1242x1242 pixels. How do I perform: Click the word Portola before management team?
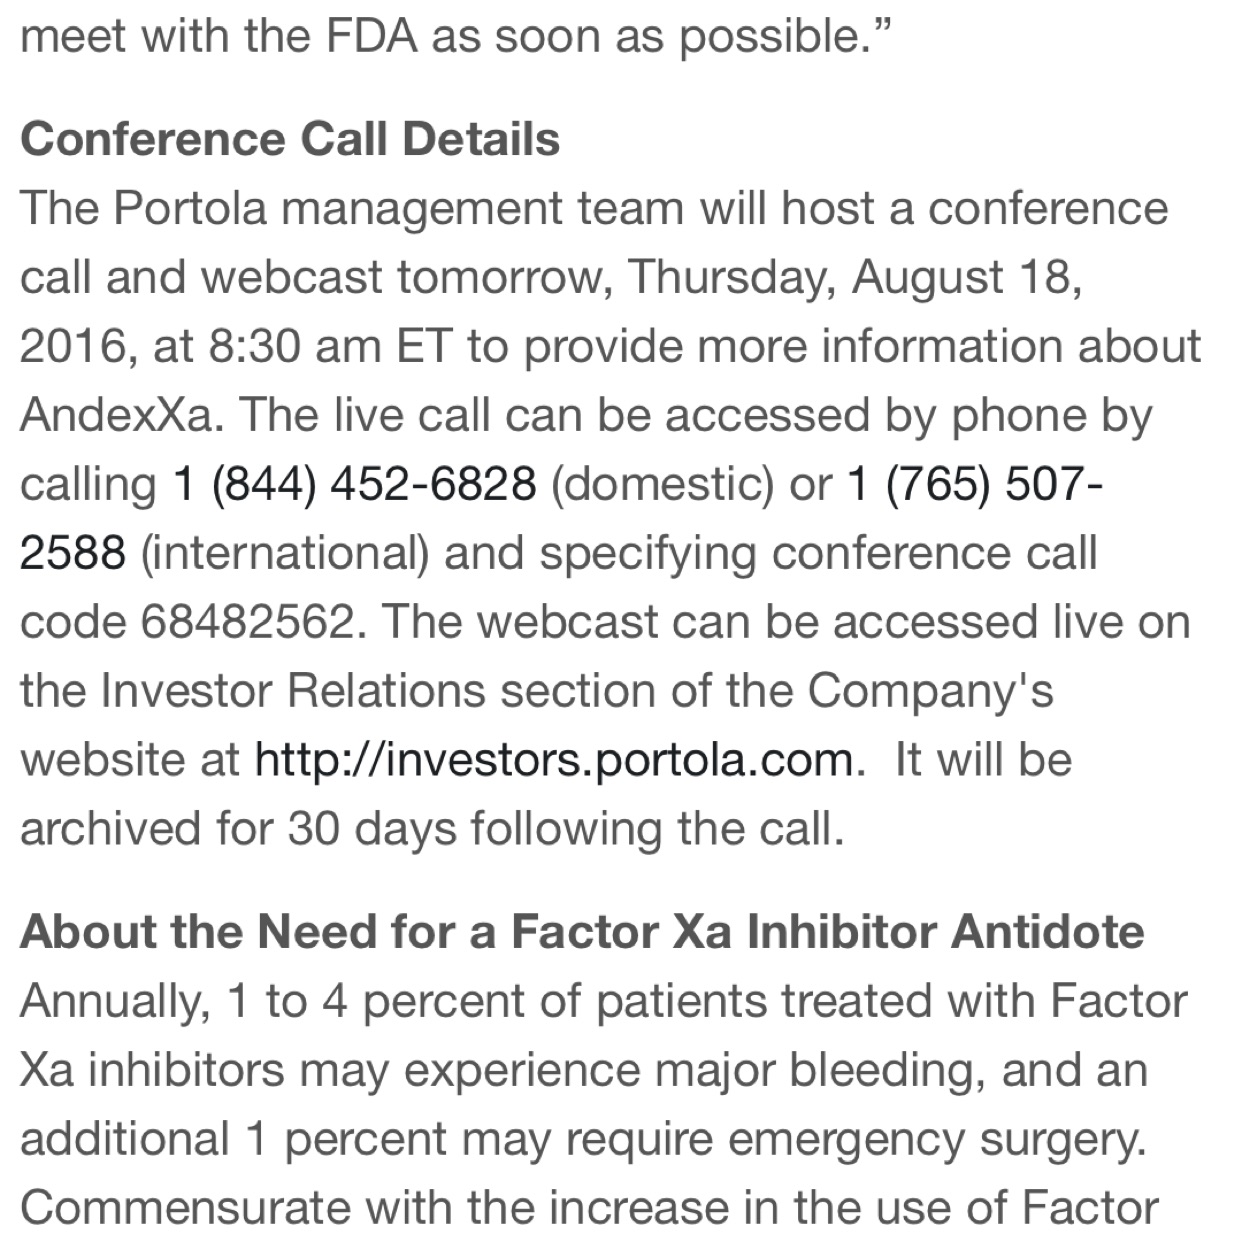(190, 208)
